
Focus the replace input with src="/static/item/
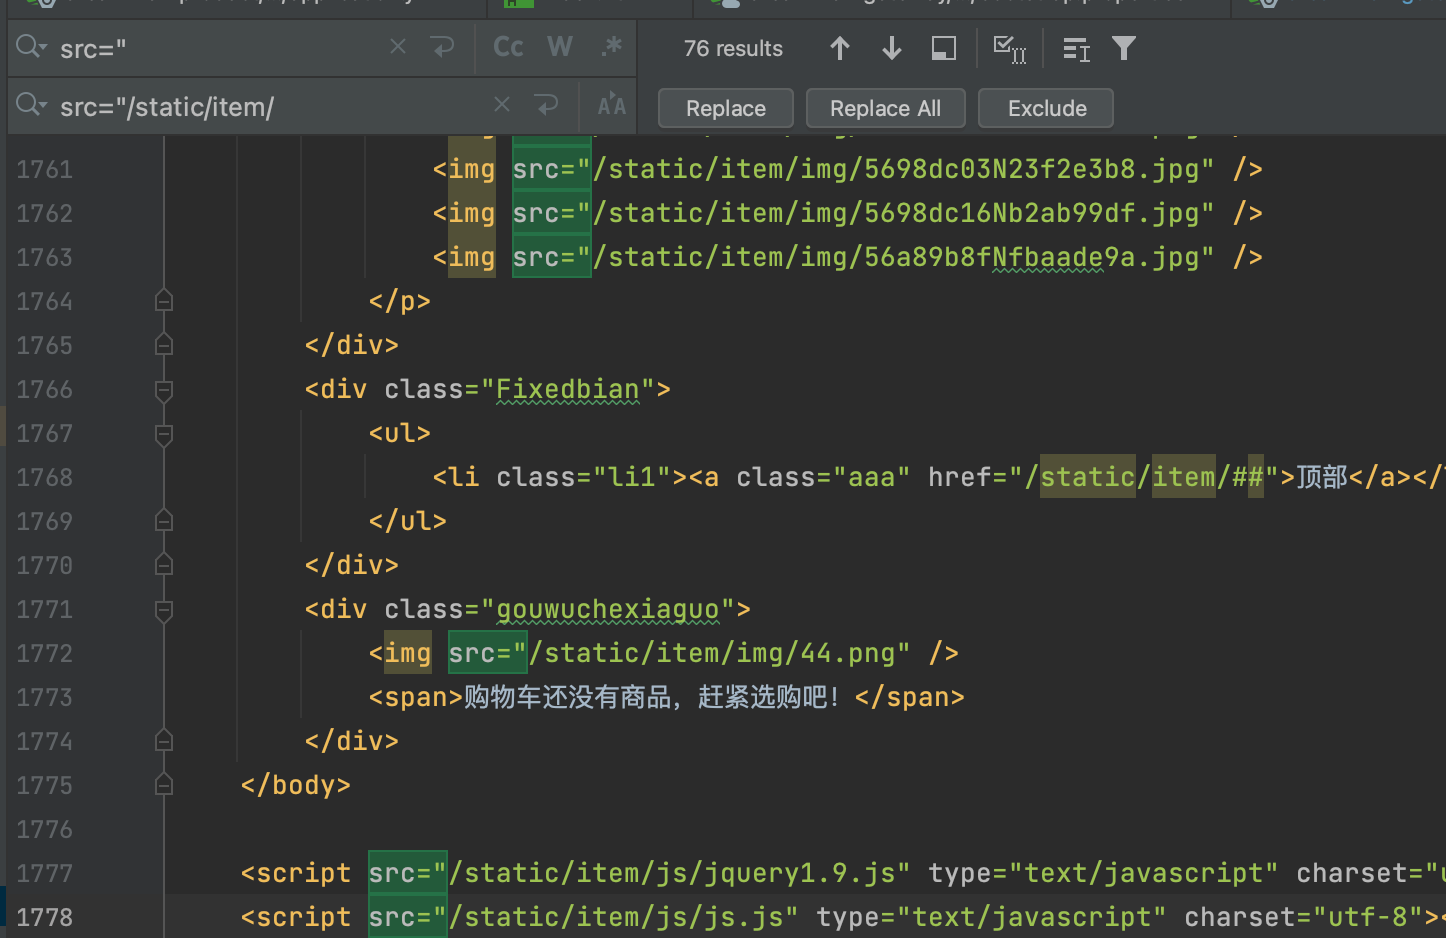pos(270,106)
